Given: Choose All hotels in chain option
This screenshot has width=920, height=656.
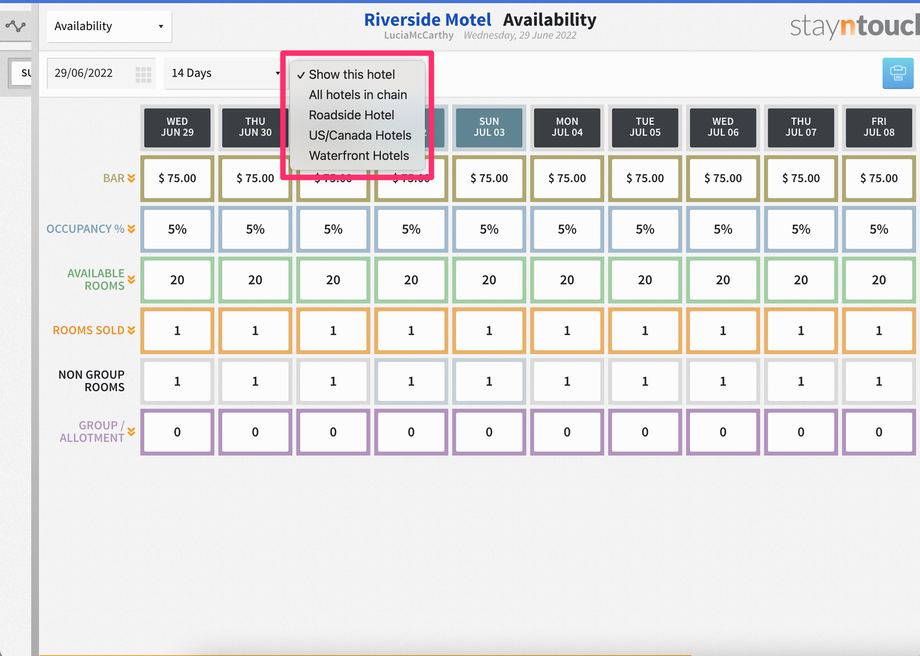Looking at the screenshot, I should [357, 95].
